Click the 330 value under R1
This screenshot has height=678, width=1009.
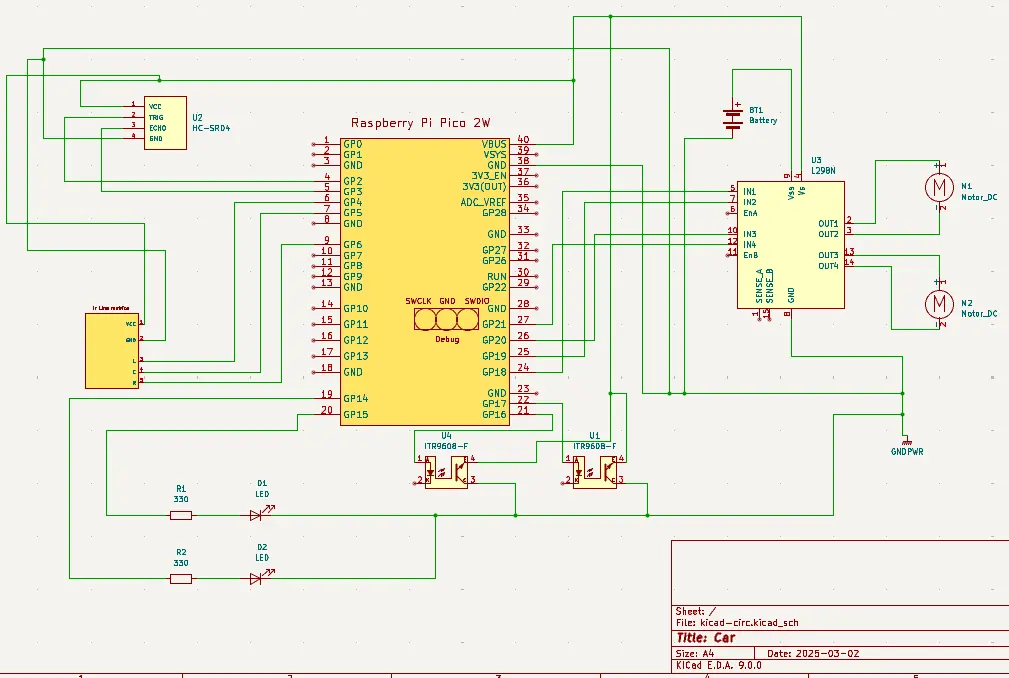tap(181, 499)
